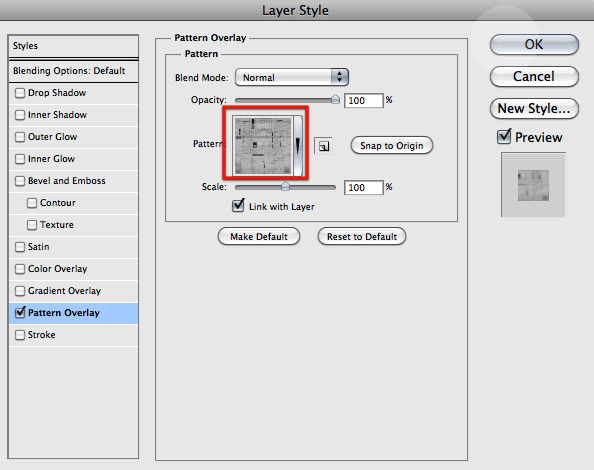Screen dimensions: 594x470
Task: Click the pattern swatch thumbnail
Action: click(x=263, y=146)
